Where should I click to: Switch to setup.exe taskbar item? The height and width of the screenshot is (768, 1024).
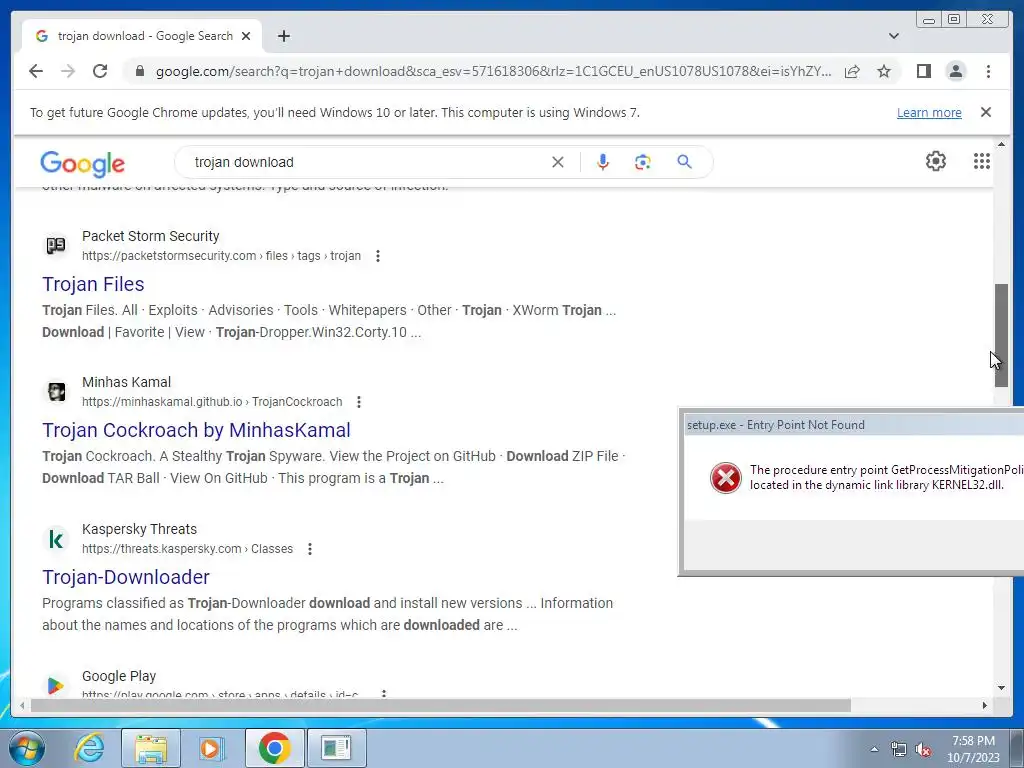tap(337, 748)
